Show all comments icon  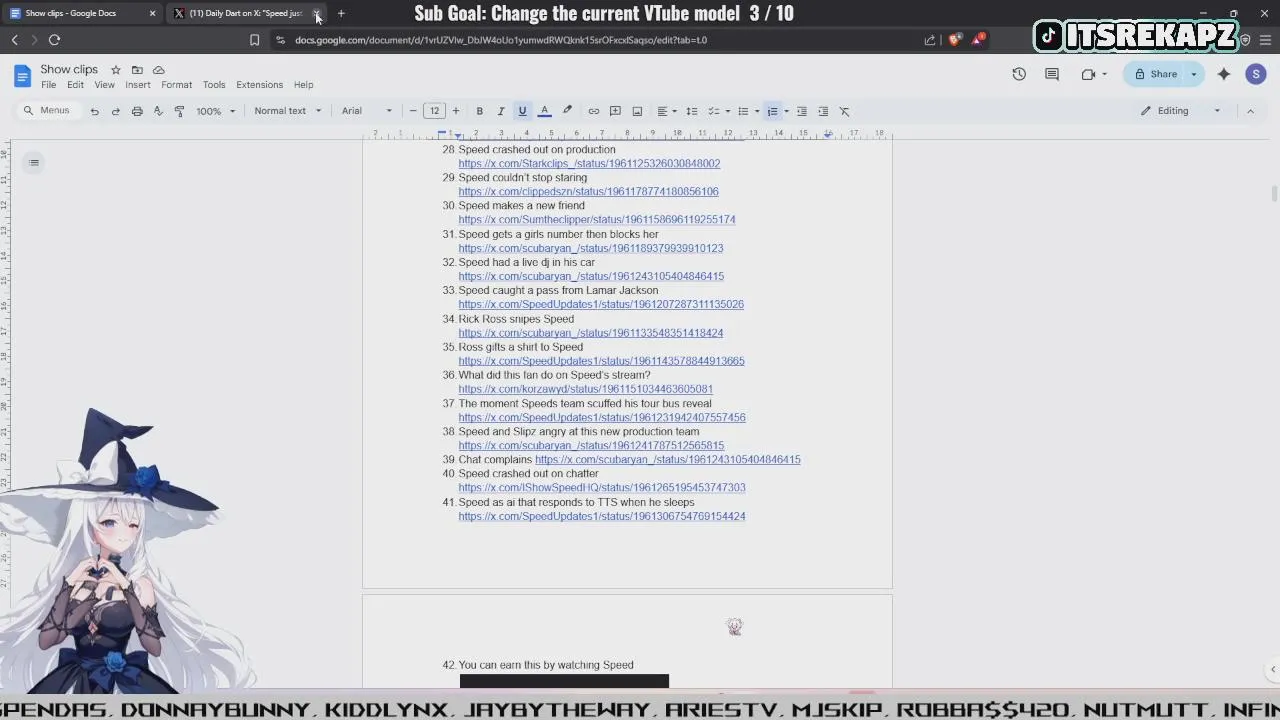1052,74
